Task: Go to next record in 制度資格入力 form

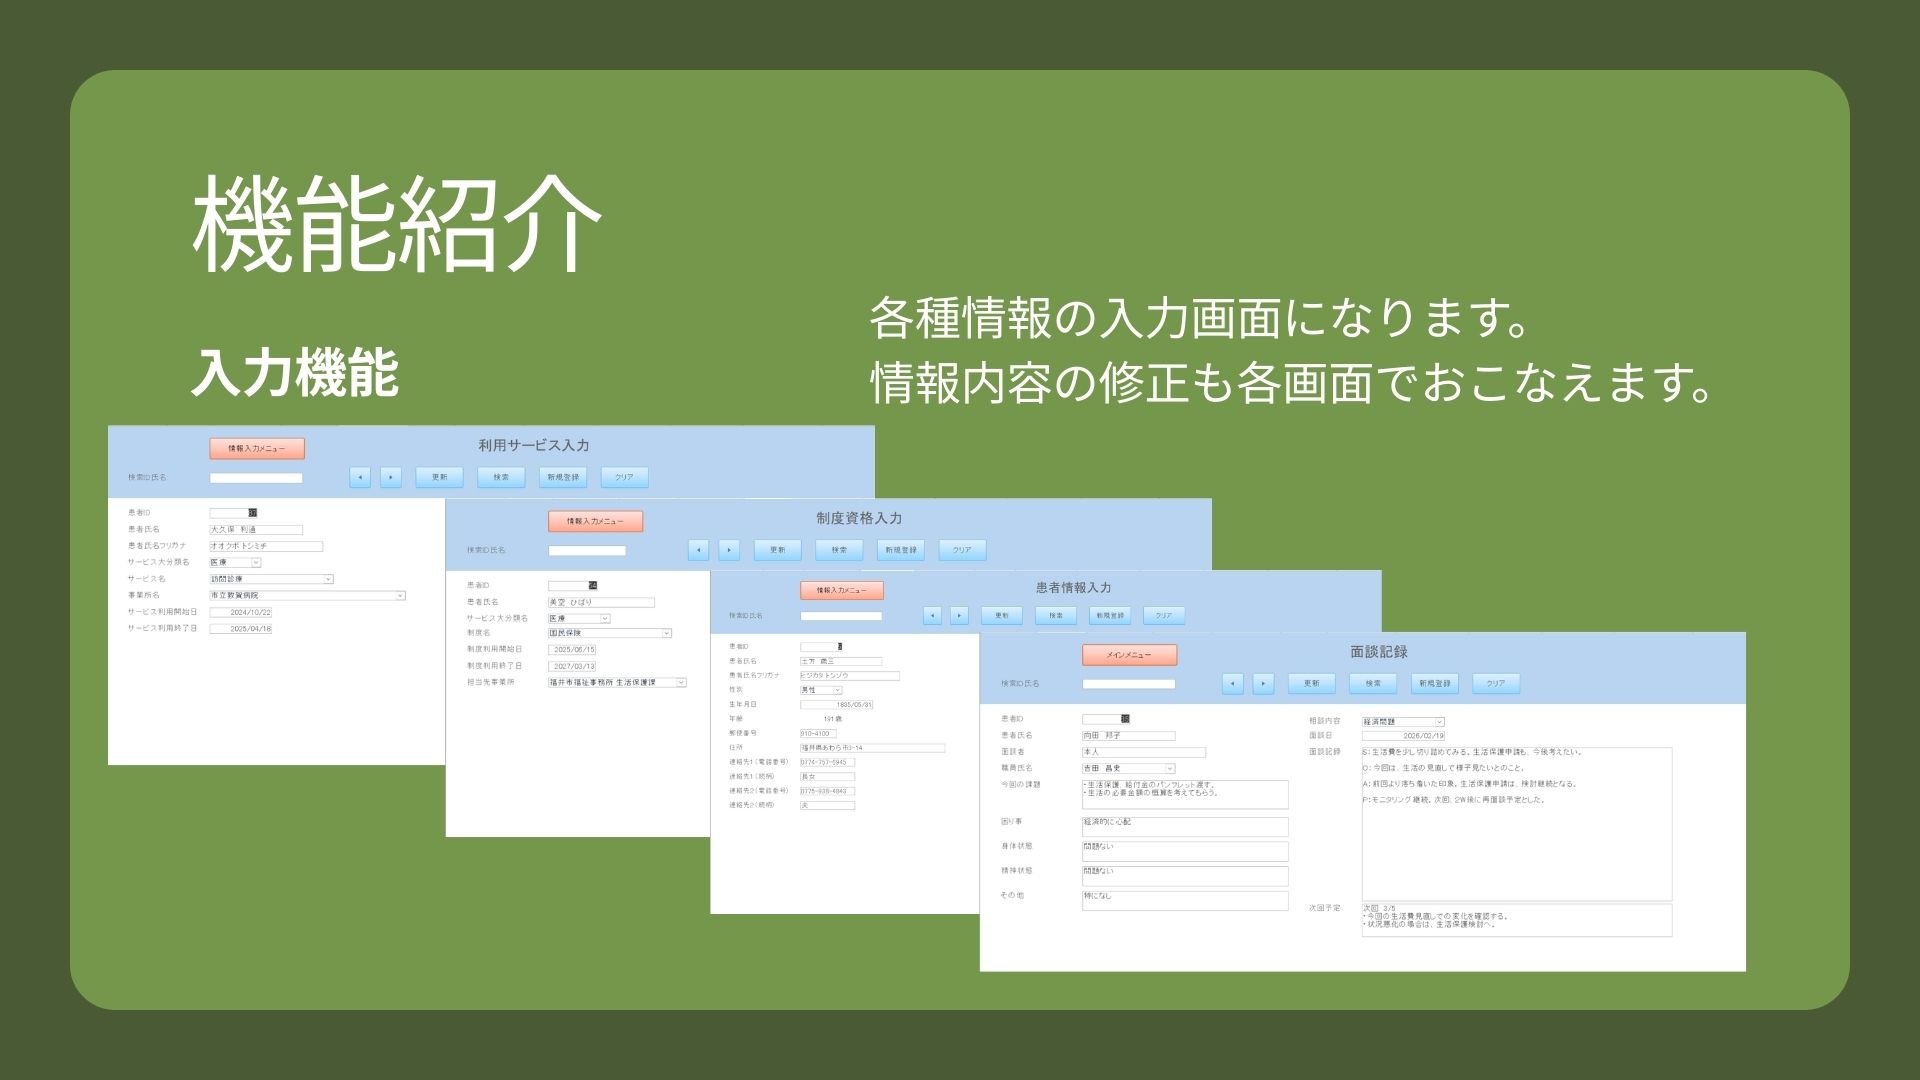Action: coord(730,550)
